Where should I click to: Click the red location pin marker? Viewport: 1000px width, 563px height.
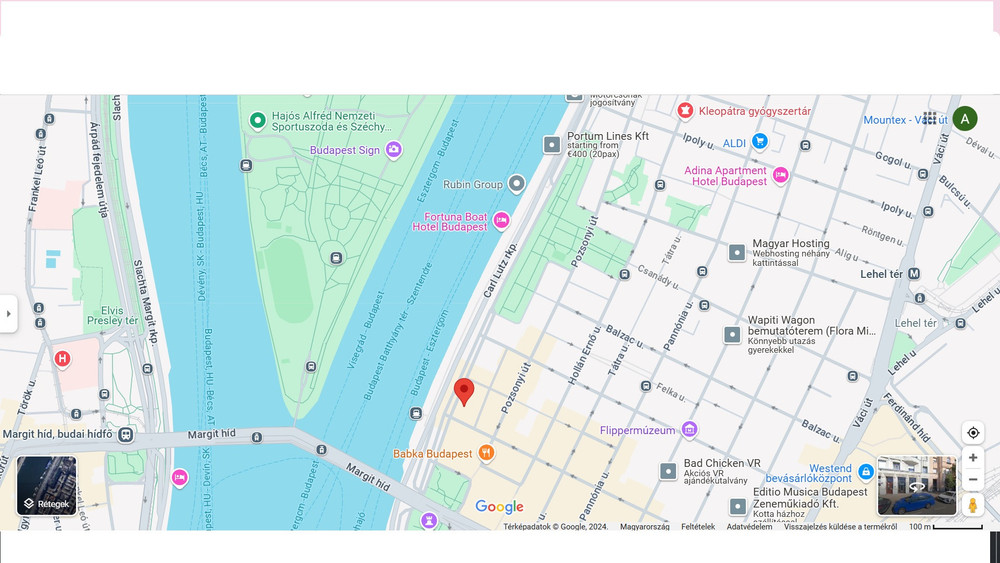pos(464,391)
